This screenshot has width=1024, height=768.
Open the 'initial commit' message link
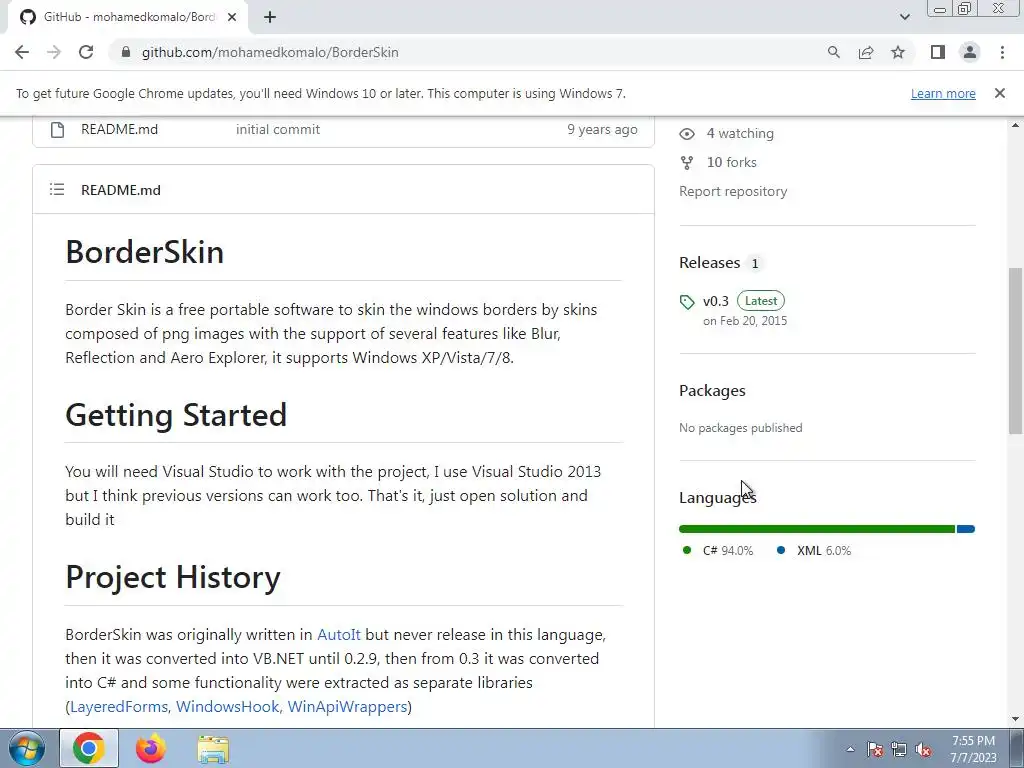click(x=278, y=129)
